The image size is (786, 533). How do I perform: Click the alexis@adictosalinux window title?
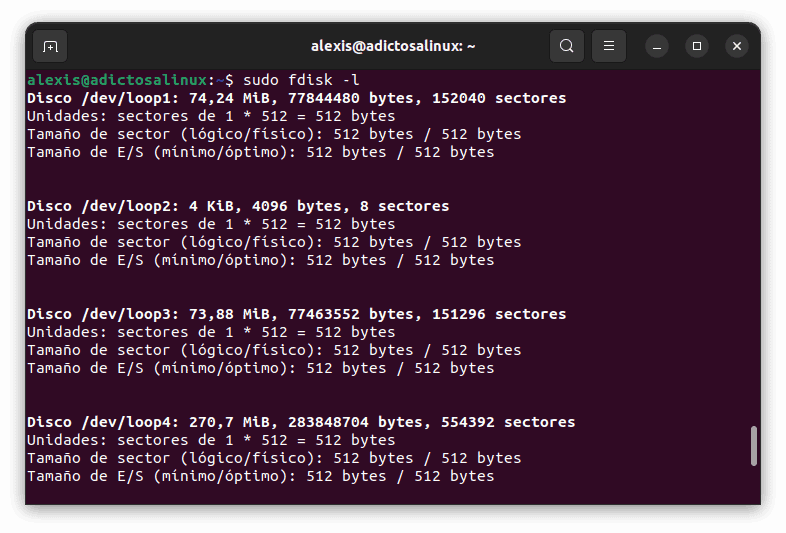393,46
